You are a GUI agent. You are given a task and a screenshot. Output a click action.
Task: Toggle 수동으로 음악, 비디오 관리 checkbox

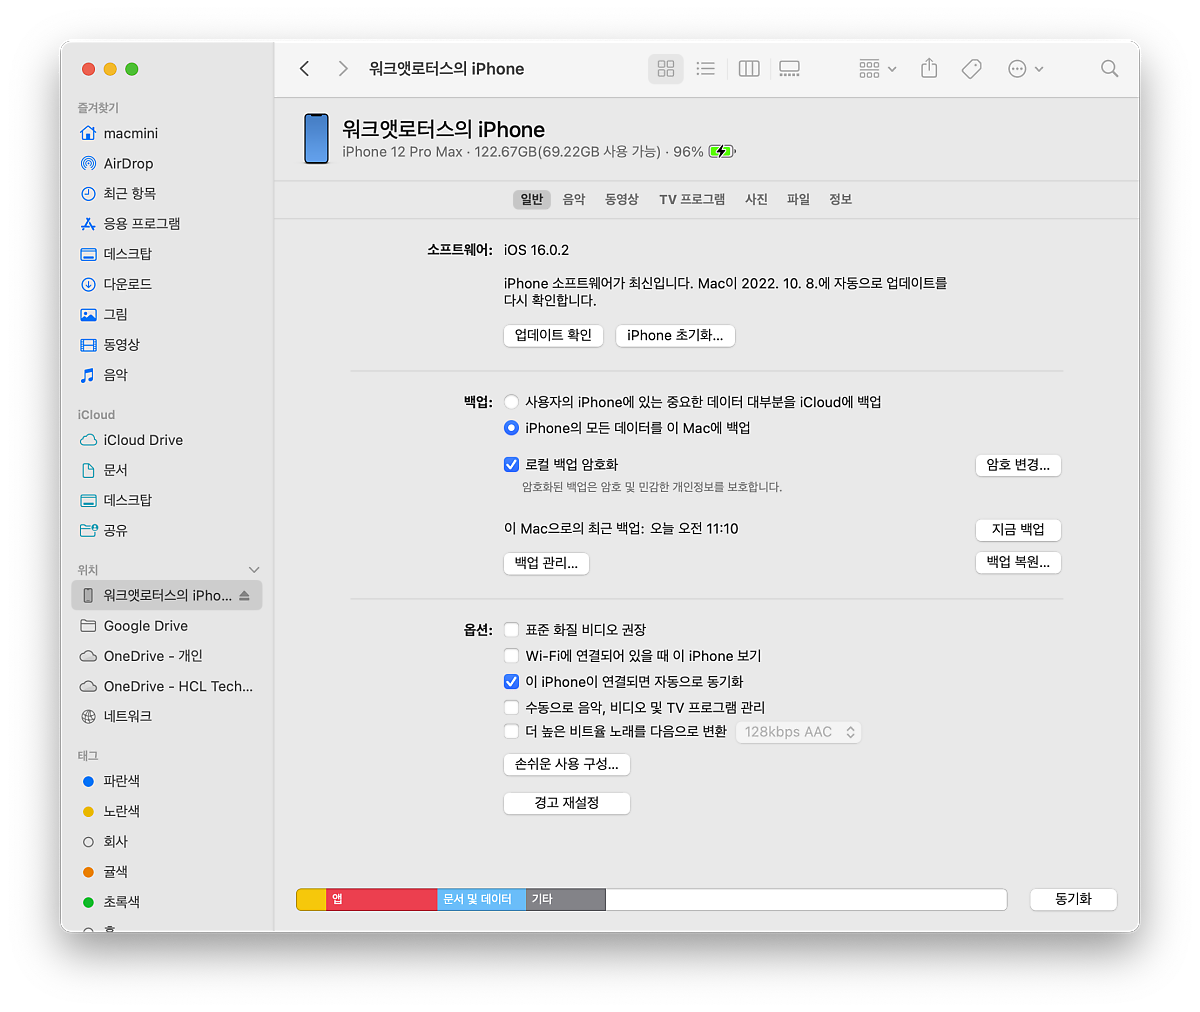tap(511, 707)
